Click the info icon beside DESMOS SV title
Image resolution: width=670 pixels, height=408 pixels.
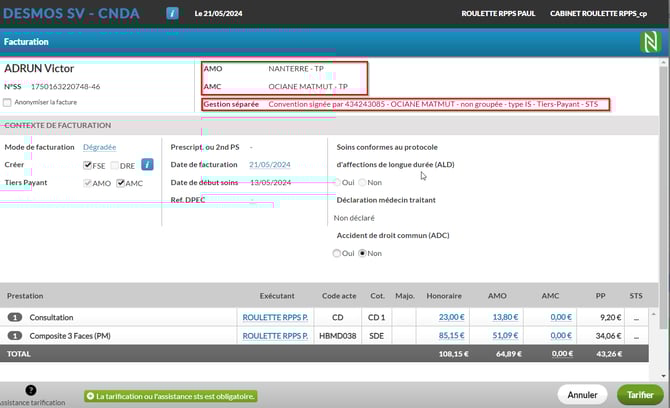point(172,14)
